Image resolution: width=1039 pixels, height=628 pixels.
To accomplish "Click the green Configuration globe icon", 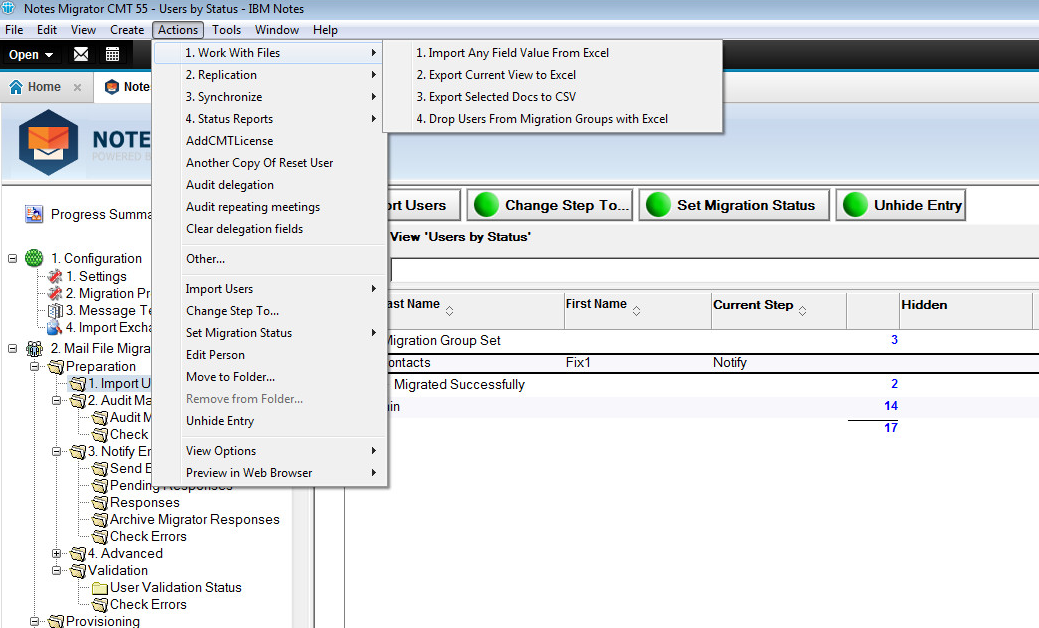I will (x=34, y=258).
